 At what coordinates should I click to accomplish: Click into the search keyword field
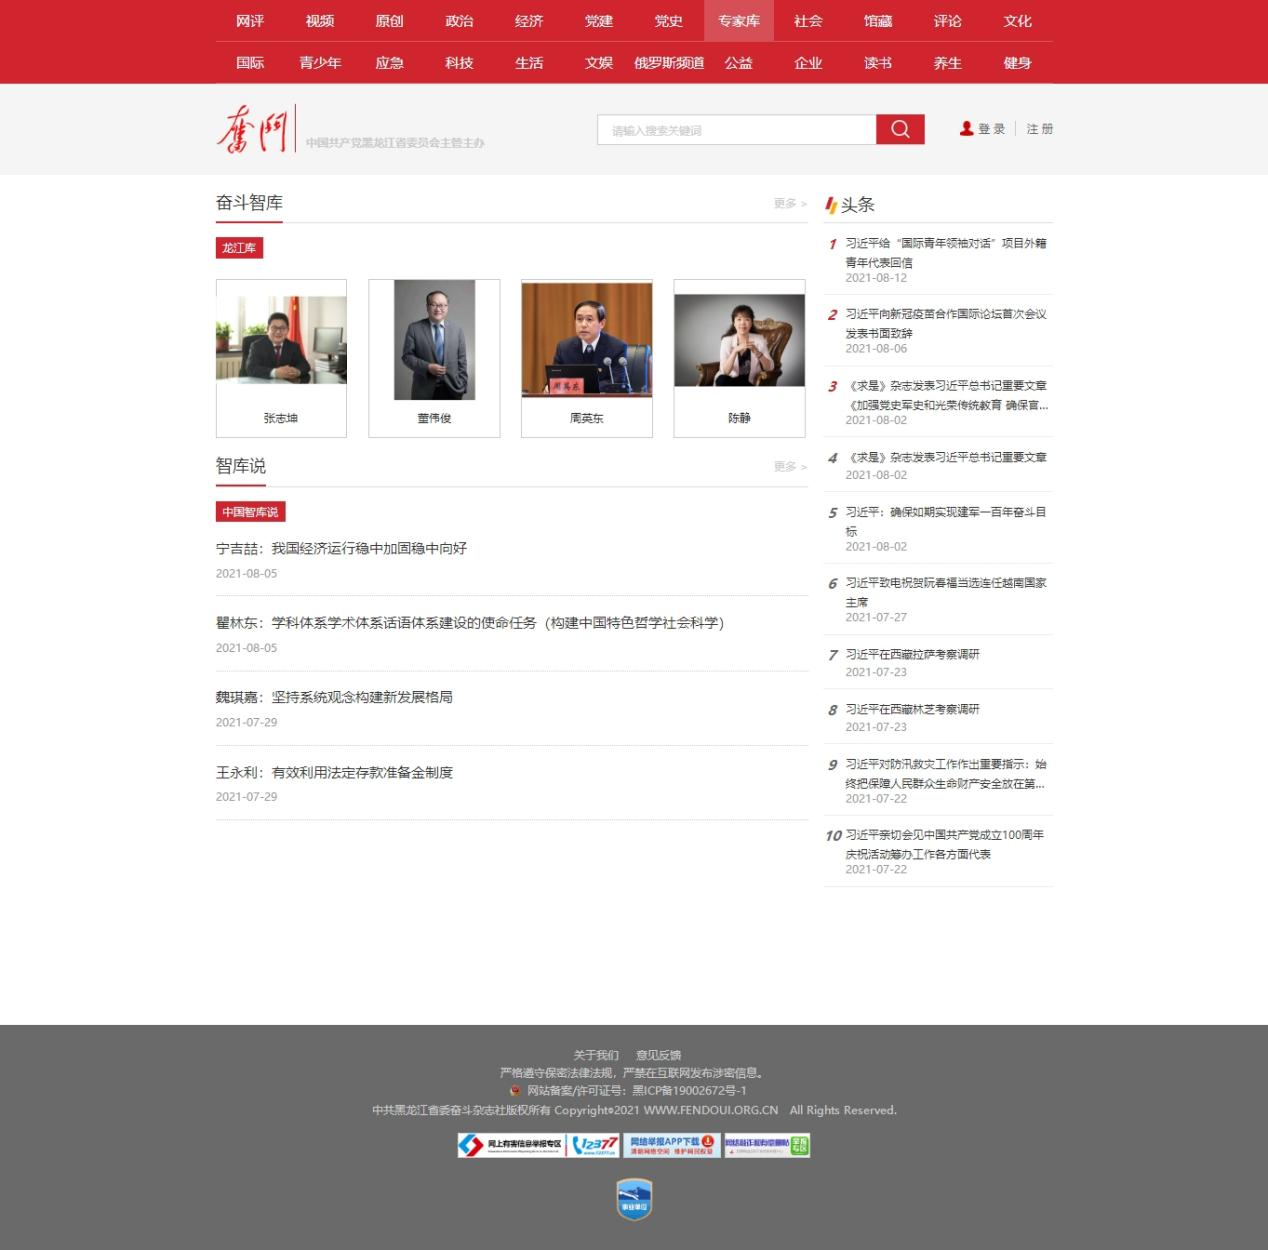[736, 130]
